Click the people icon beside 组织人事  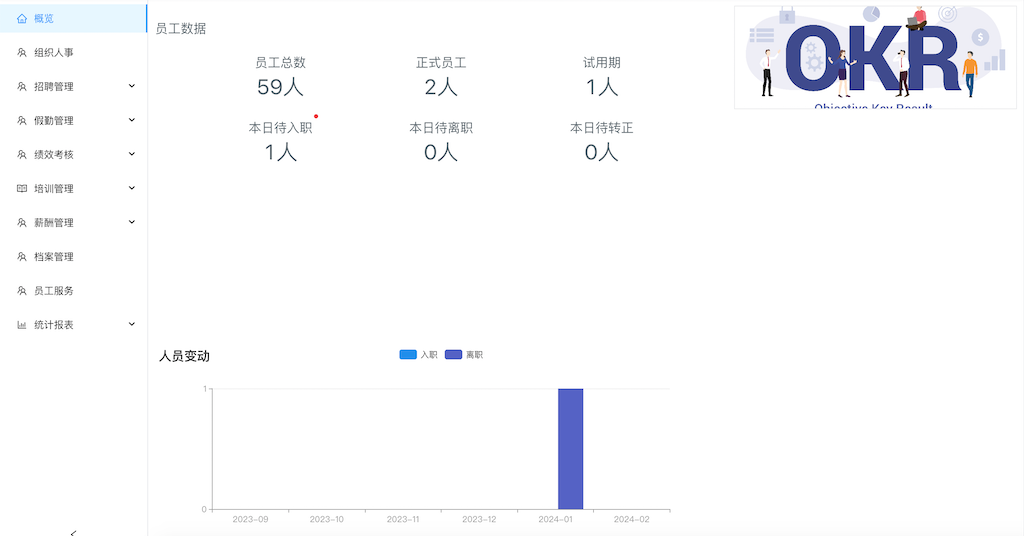[x=22, y=53]
